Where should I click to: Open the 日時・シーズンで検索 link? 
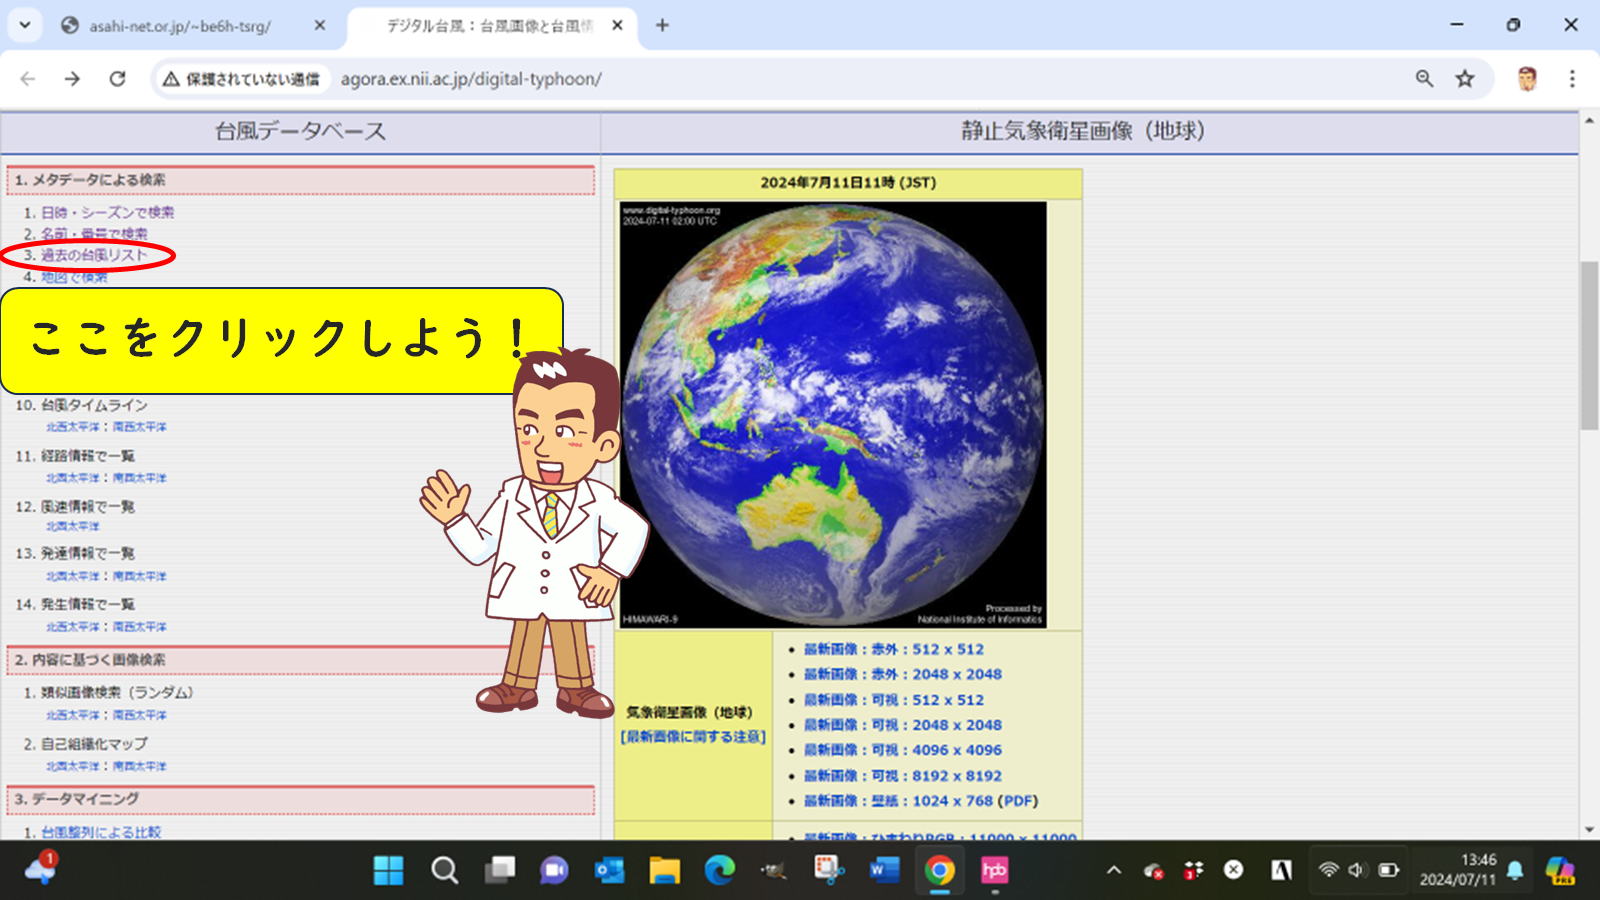[107, 212]
